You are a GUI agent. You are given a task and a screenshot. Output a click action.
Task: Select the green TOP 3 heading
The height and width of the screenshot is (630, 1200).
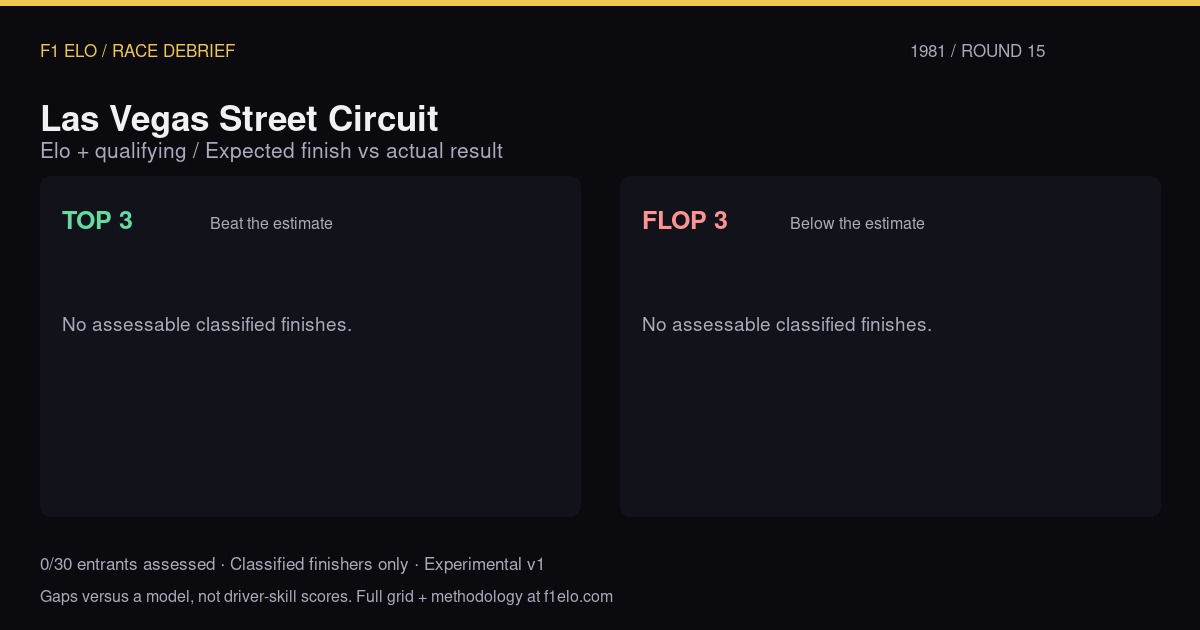(97, 221)
